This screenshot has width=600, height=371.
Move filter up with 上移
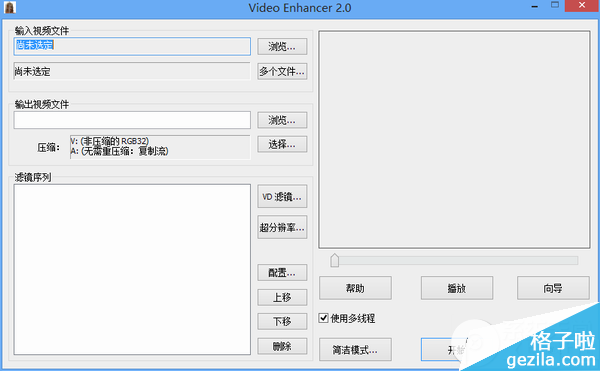(x=282, y=297)
